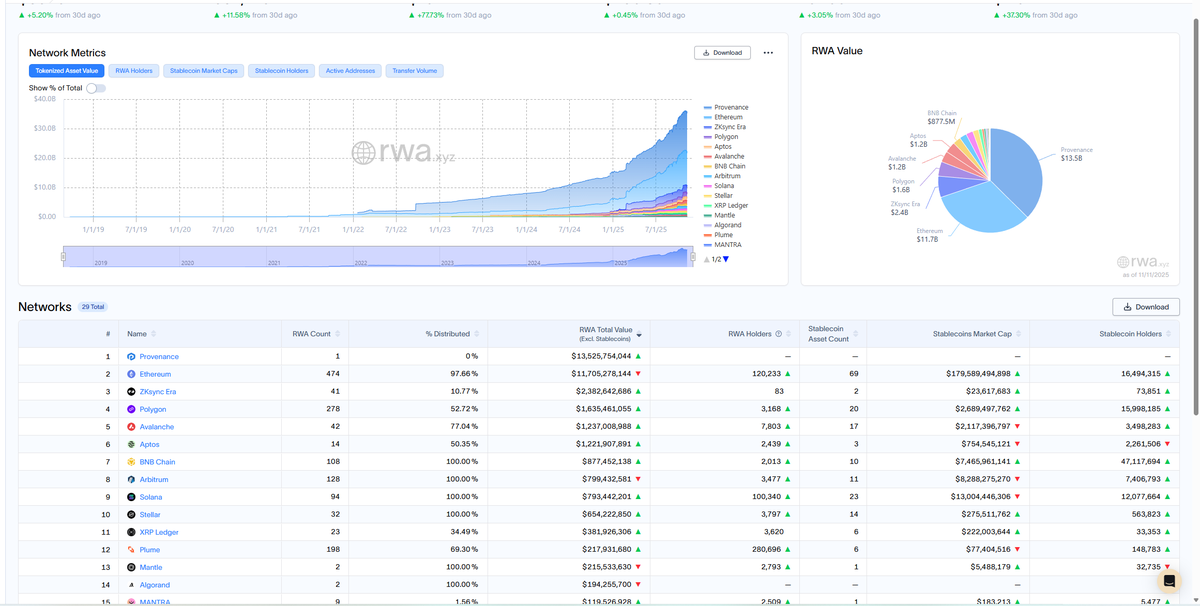Download the Networks table data
Screen dimensions: 1200x606
(x=1146, y=307)
